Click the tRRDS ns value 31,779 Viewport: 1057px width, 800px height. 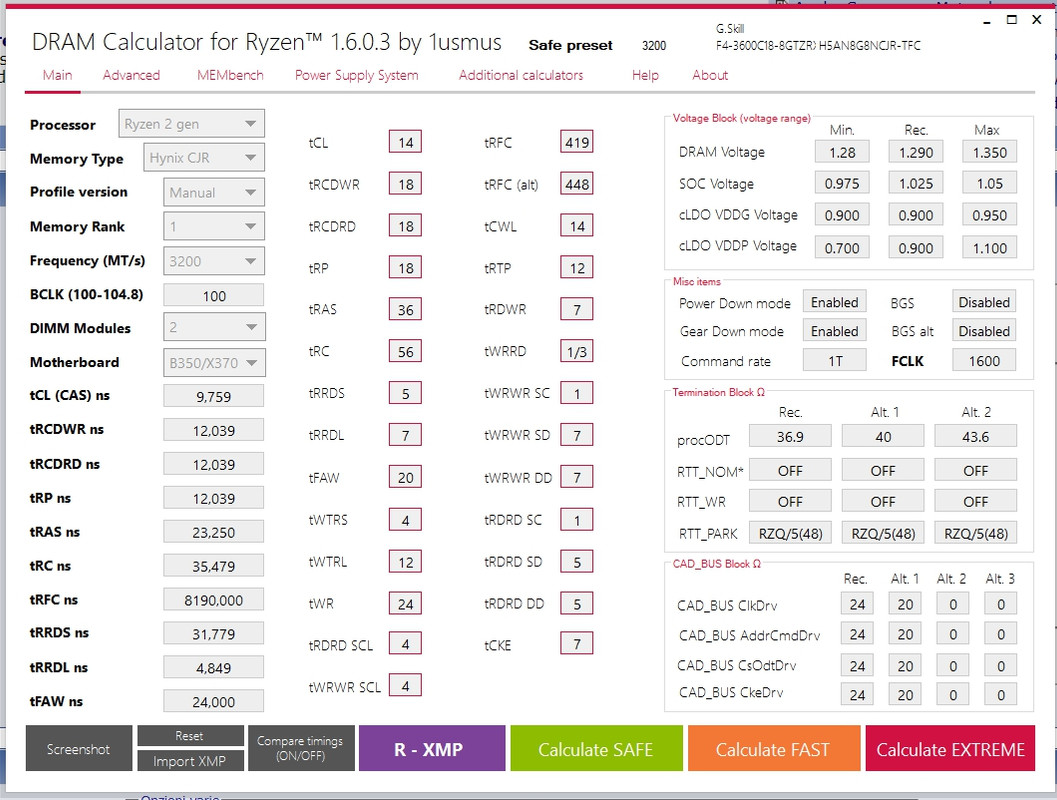click(214, 634)
